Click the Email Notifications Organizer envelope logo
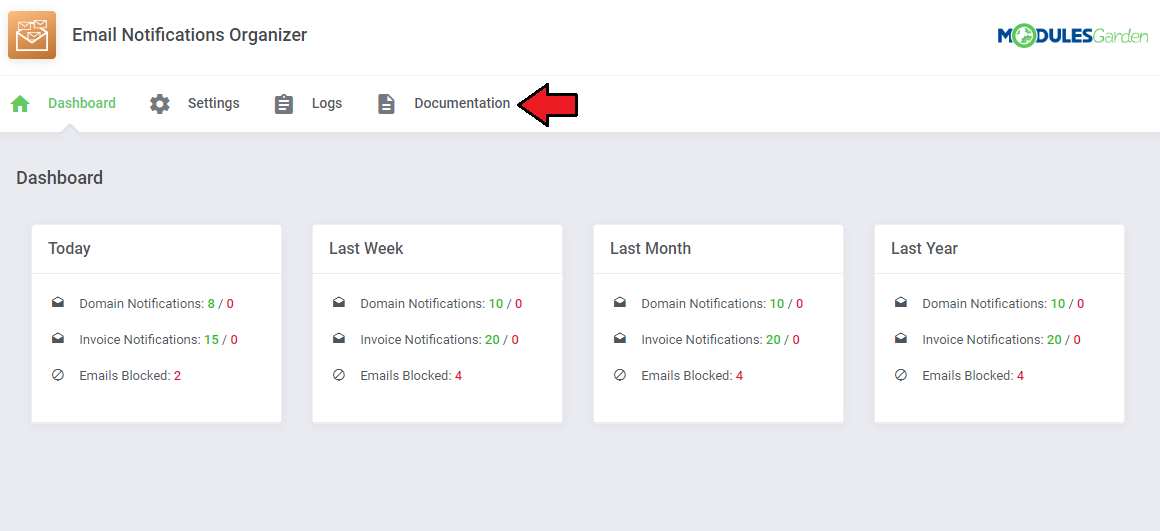Screen dimensions: 1160x531 [x=32, y=35]
